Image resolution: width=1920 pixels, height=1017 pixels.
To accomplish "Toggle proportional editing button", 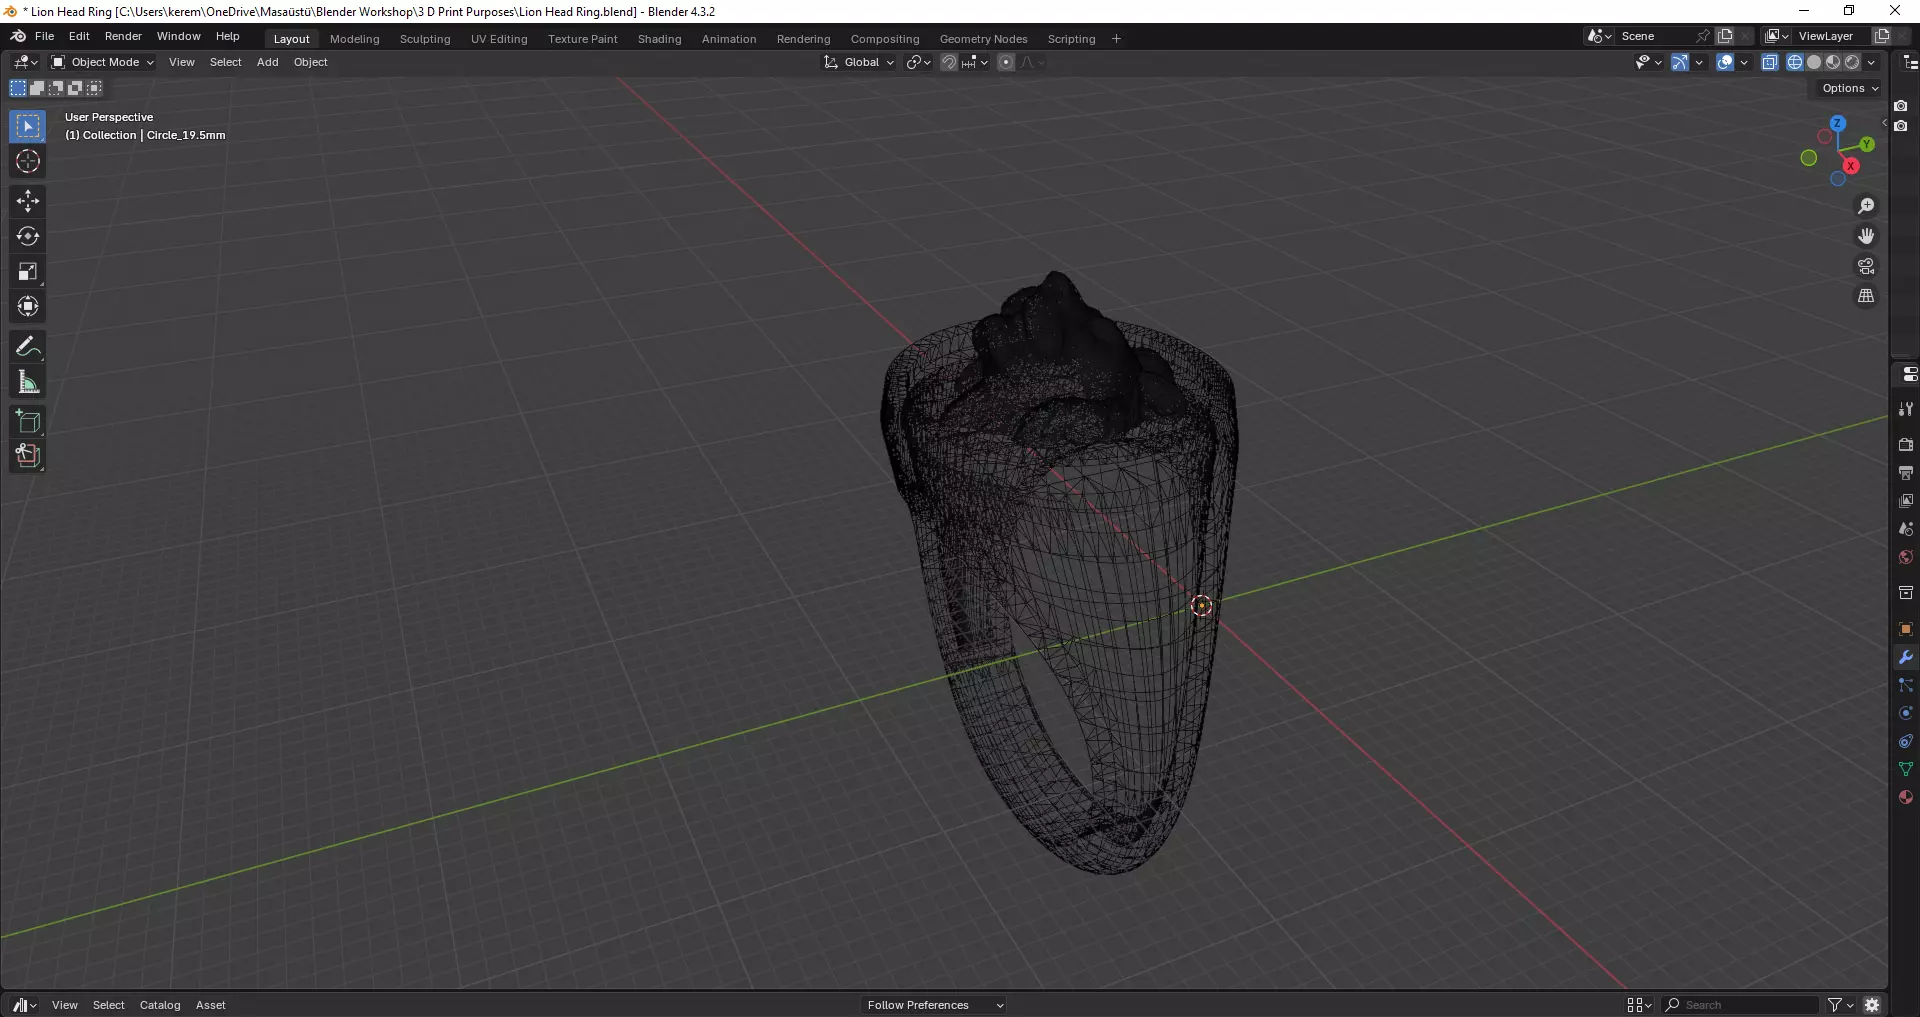I will [1006, 62].
